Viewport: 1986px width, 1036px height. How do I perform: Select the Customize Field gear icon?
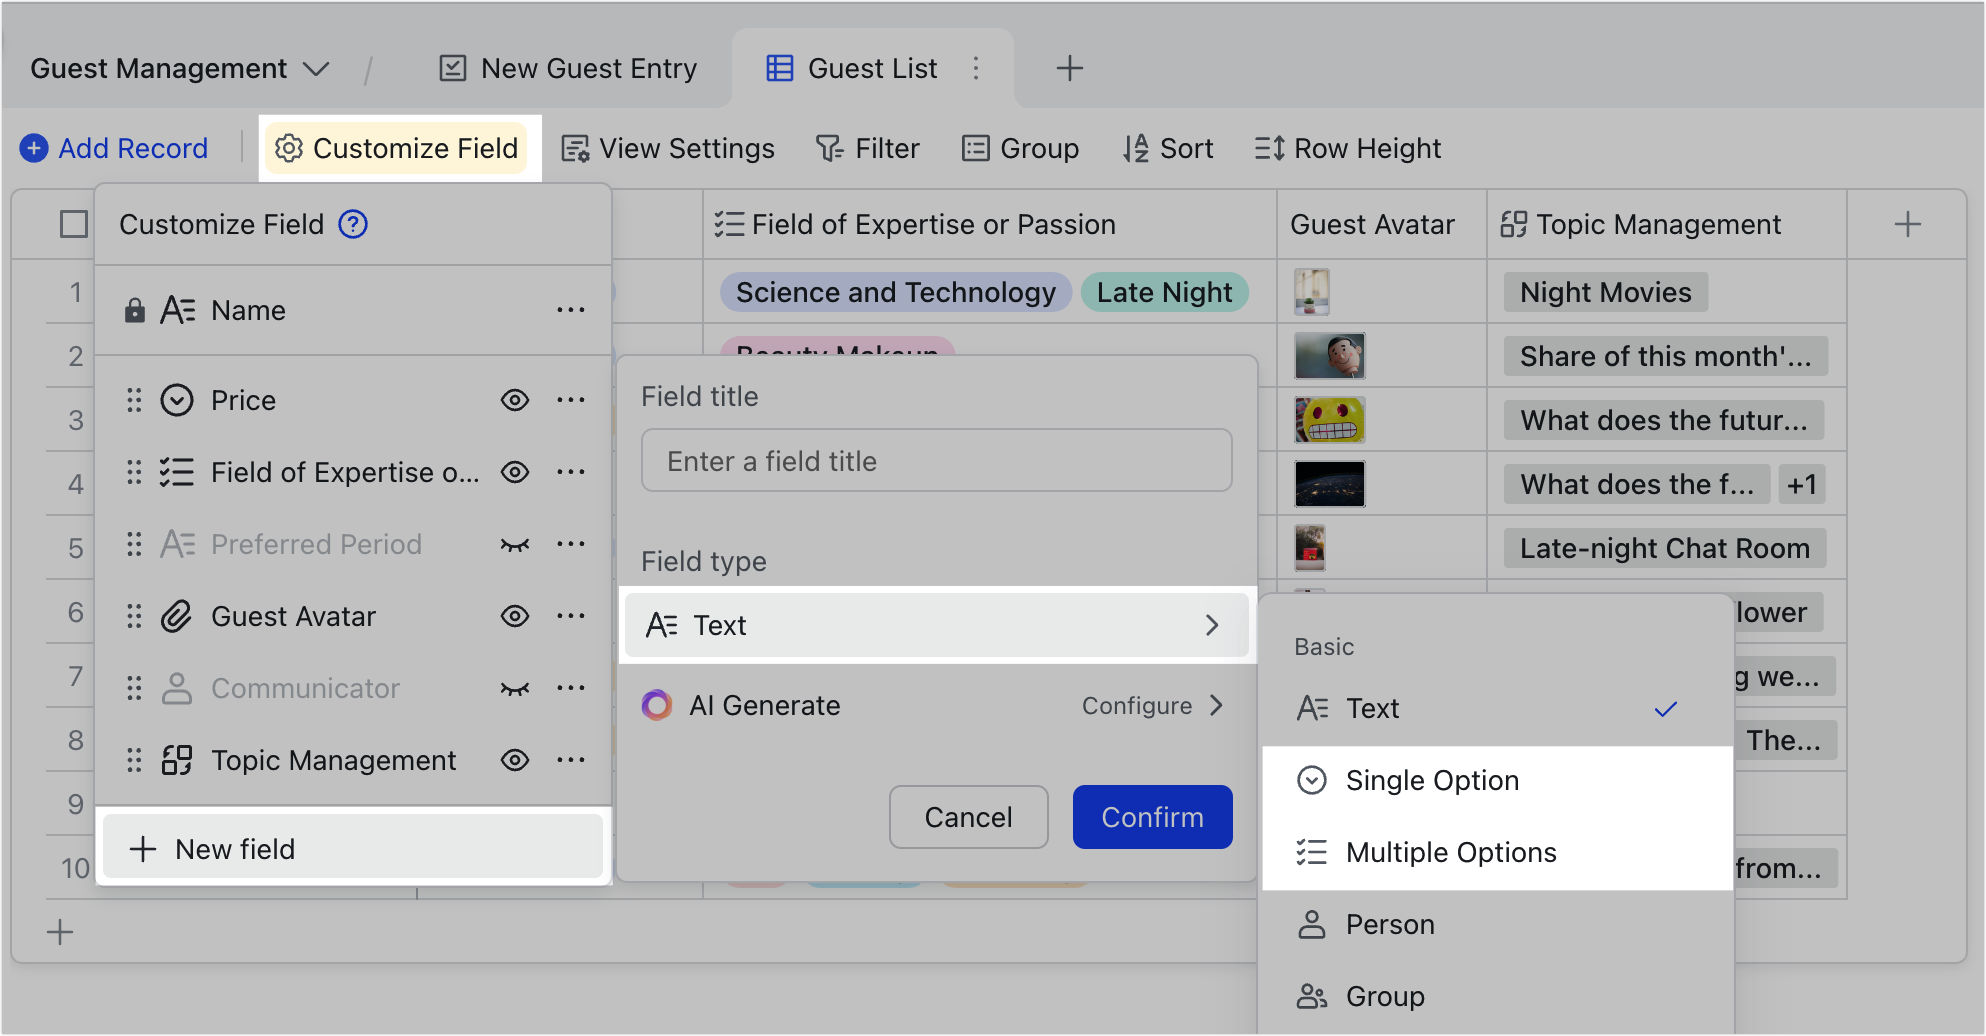(289, 148)
